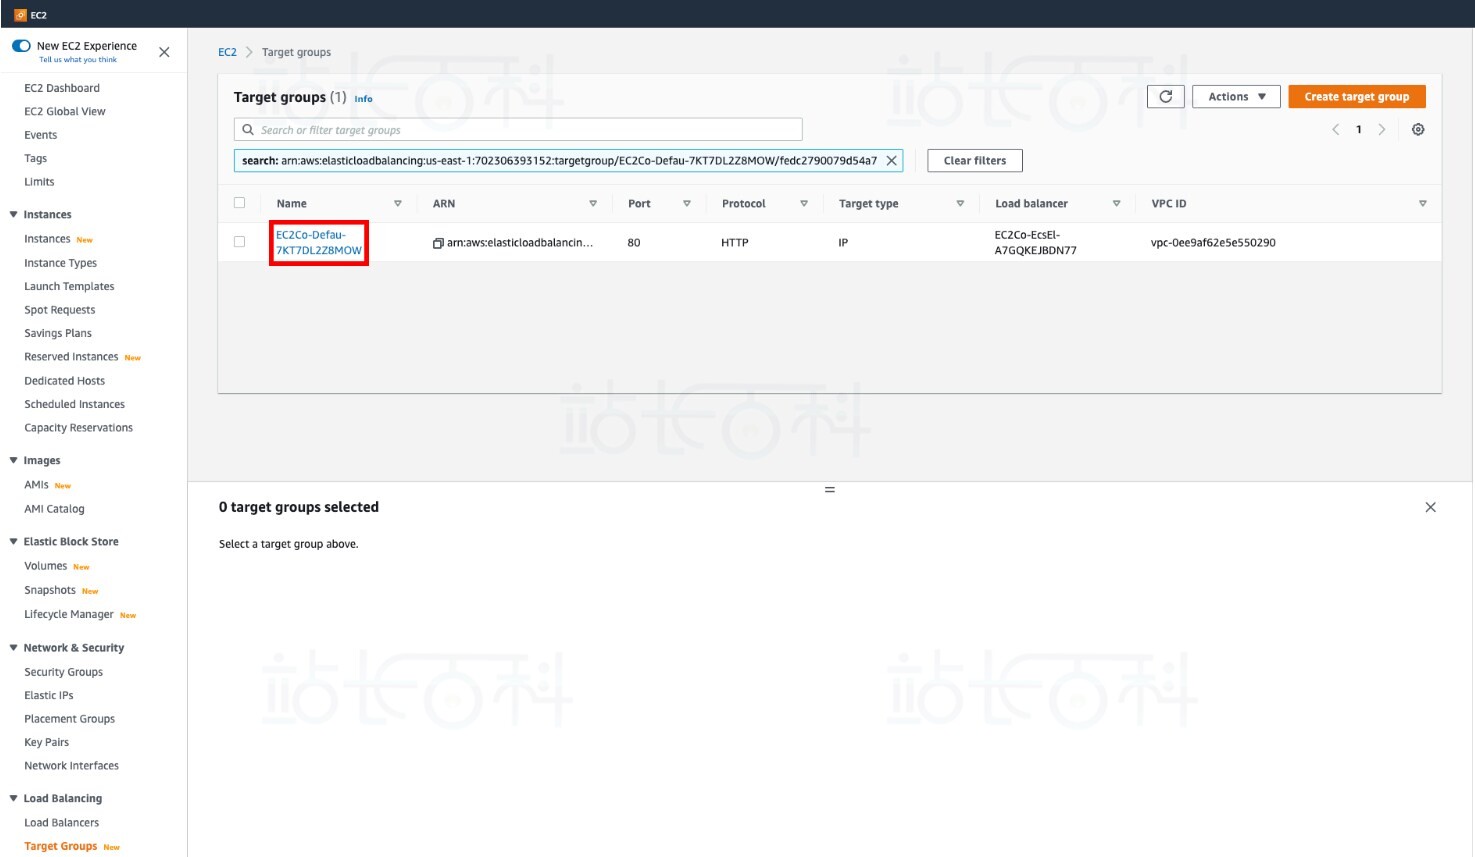Copy the ARN with the copy icon

(438, 243)
